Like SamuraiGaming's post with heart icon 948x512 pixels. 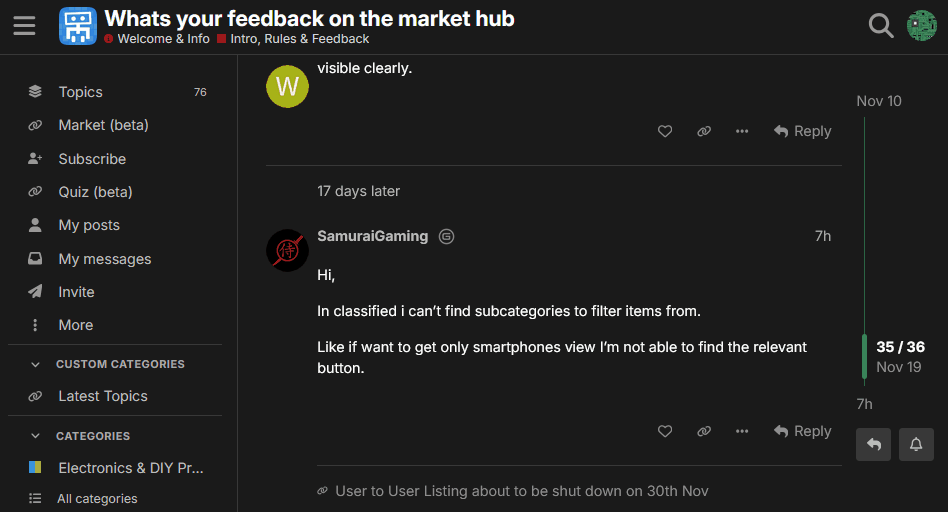point(665,431)
